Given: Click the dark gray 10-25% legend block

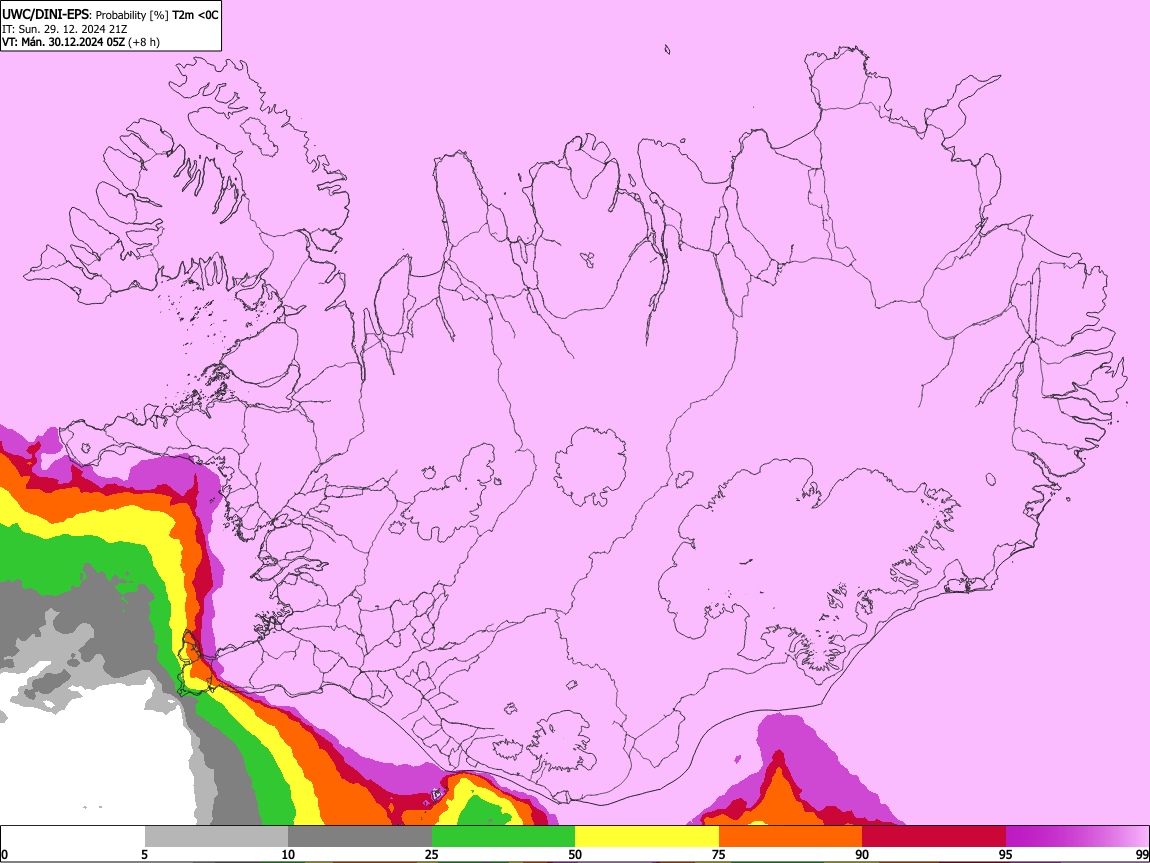Looking at the screenshot, I should 359,837.
